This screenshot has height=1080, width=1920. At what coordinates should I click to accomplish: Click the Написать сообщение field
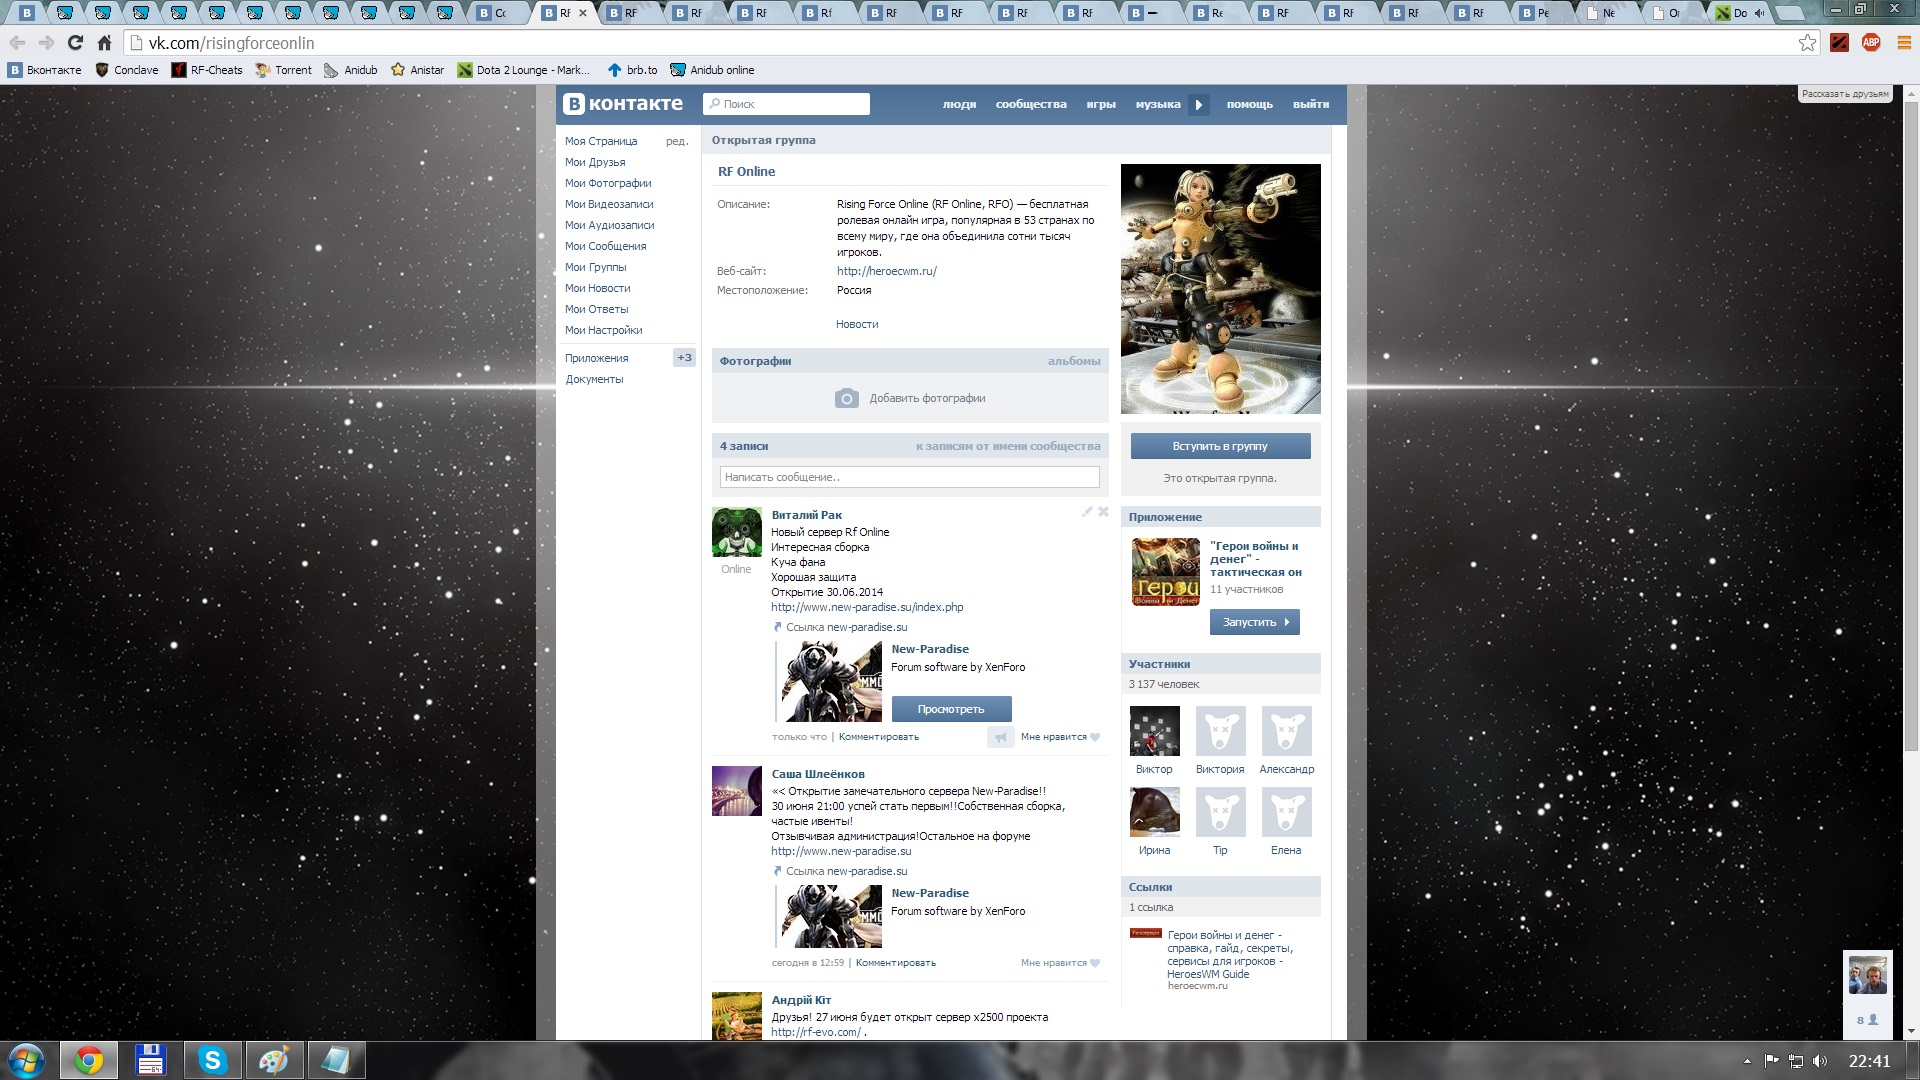click(x=910, y=477)
